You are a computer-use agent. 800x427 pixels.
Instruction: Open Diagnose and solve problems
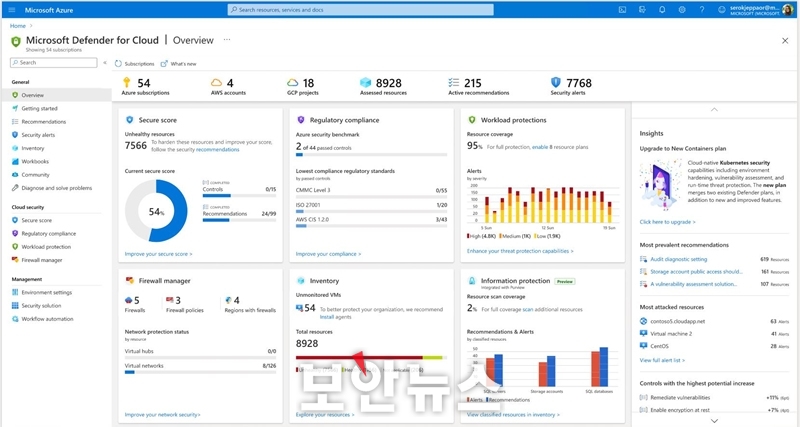[57, 188]
